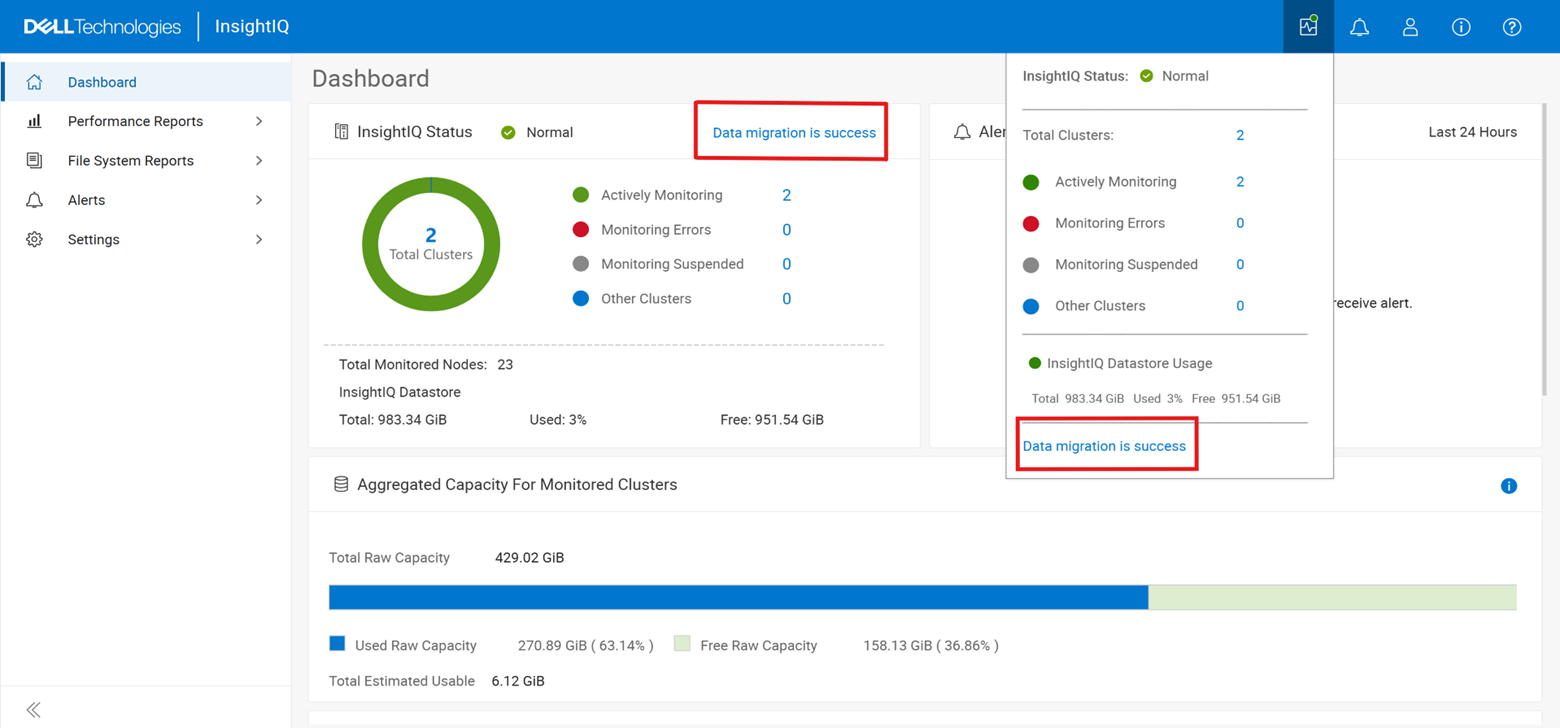Click the blue used raw capacity bar
This screenshot has height=728, width=1560.
point(738,598)
